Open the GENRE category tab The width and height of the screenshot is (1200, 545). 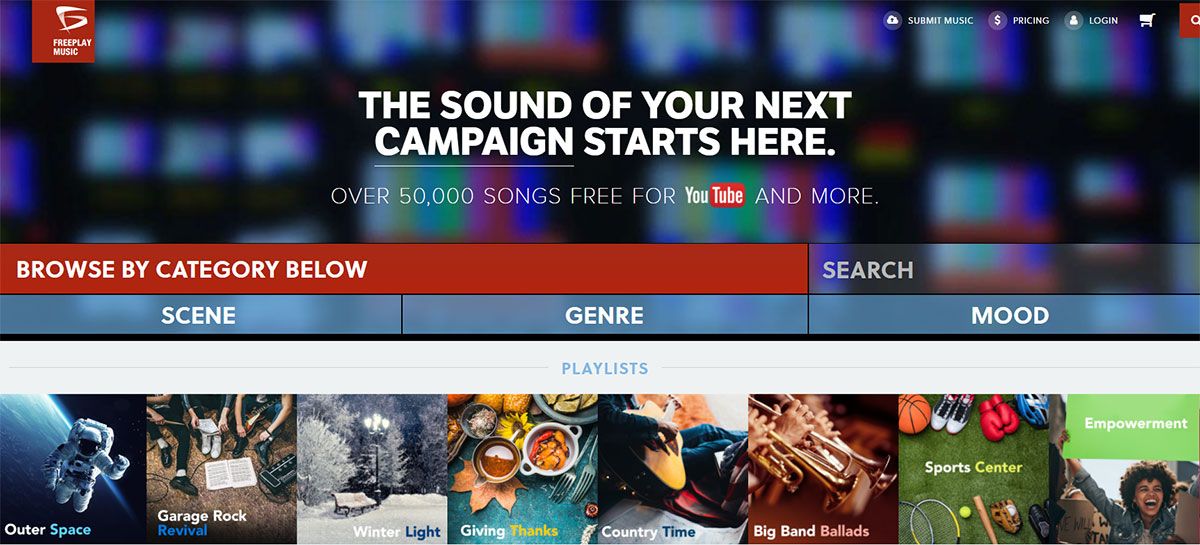pyautogui.click(x=604, y=315)
